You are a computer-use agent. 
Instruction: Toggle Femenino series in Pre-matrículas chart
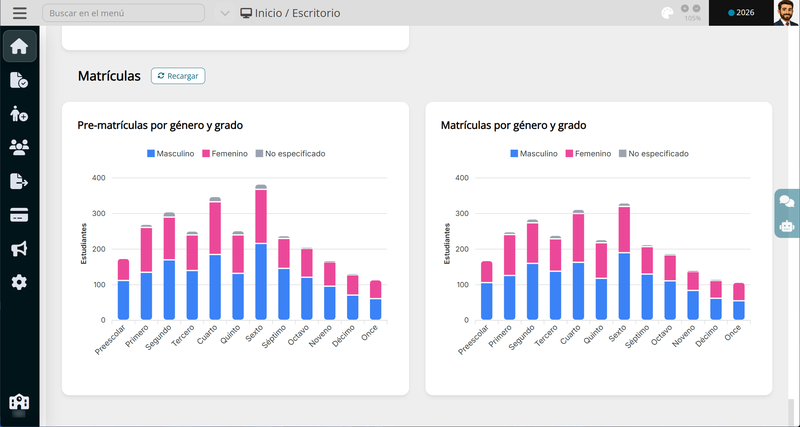point(225,154)
